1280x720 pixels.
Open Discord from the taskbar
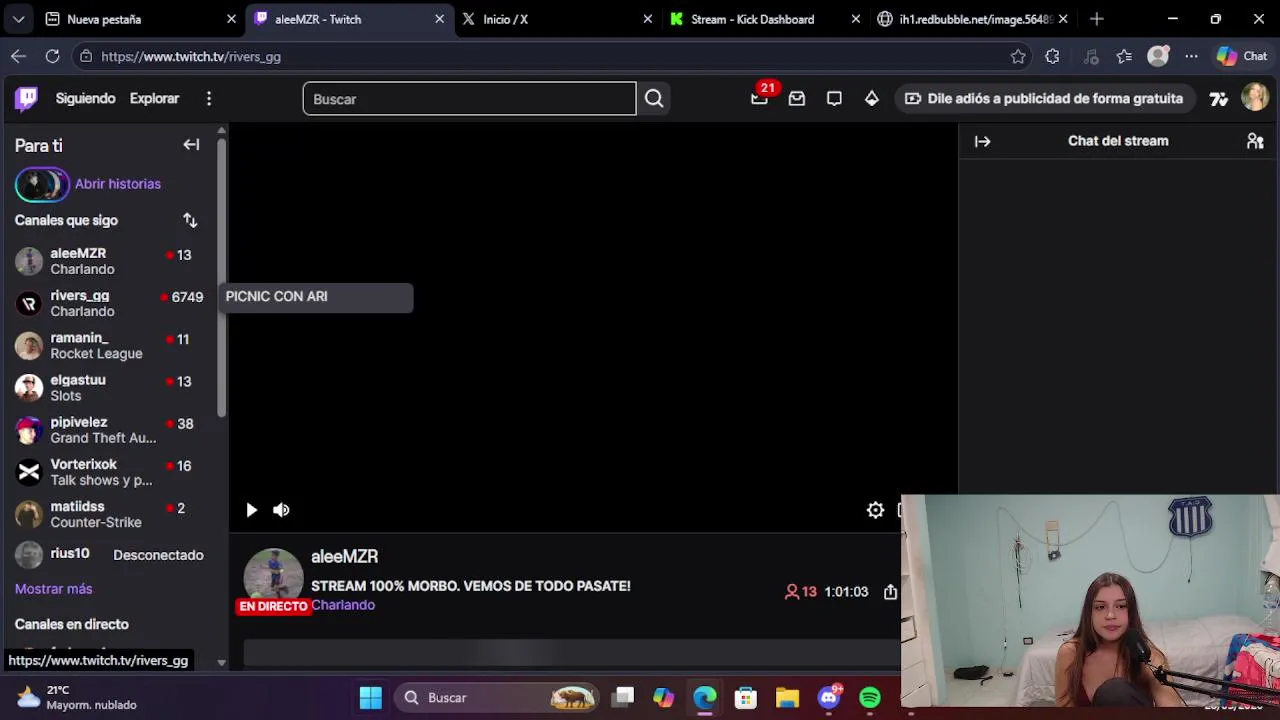coord(829,697)
